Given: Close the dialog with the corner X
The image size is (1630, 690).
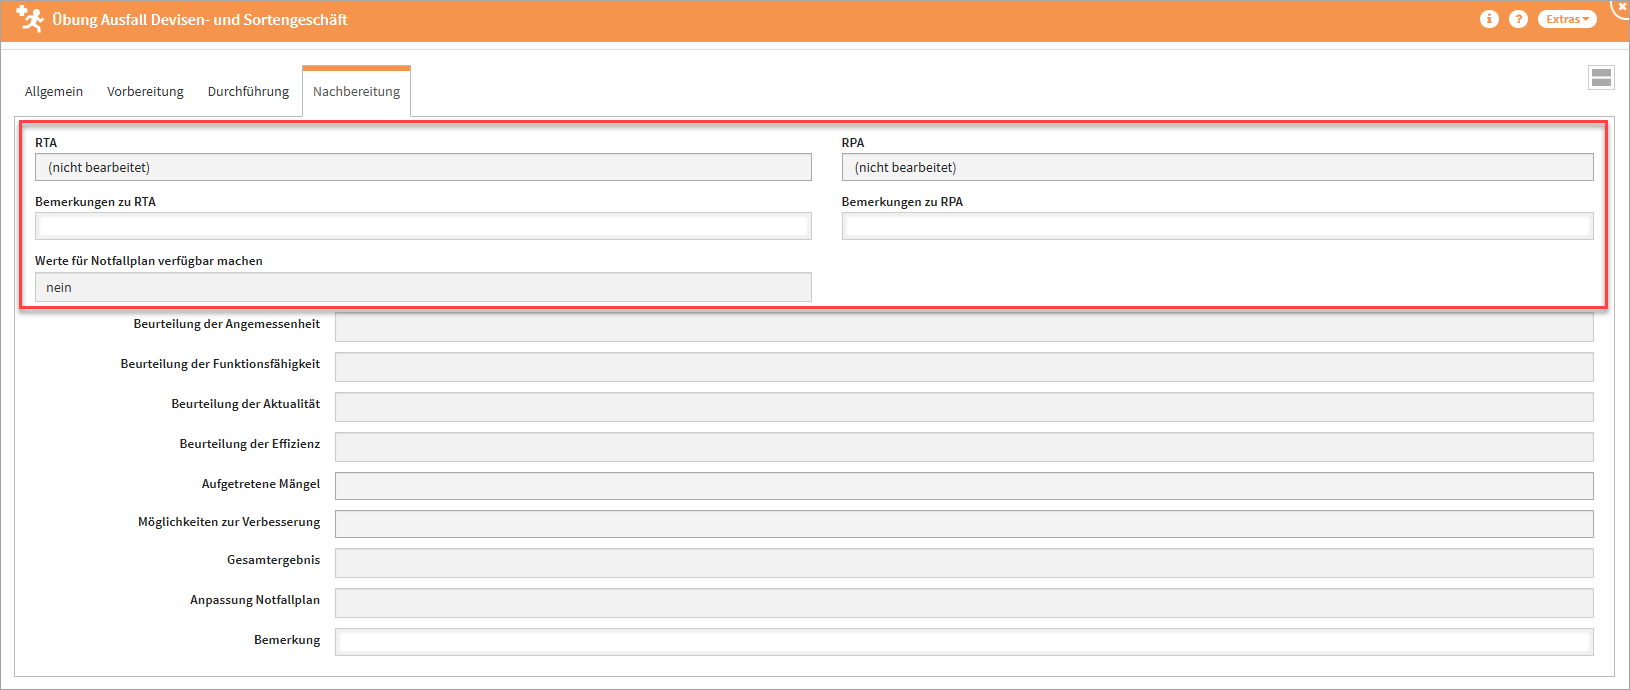Looking at the screenshot, I should pyautogui.click(x=1620, y=7).
